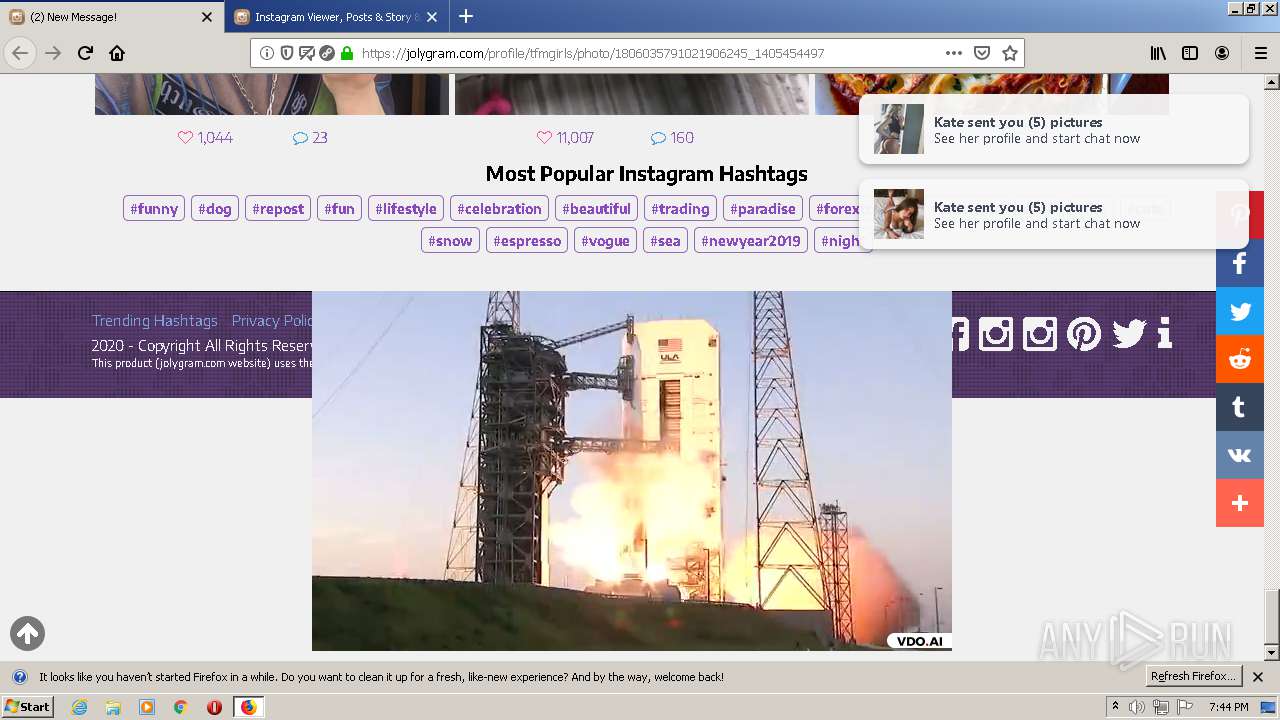Close the Instagram Viewer tab
Screen dimensions: 1280x720
(x=432, y=17)
